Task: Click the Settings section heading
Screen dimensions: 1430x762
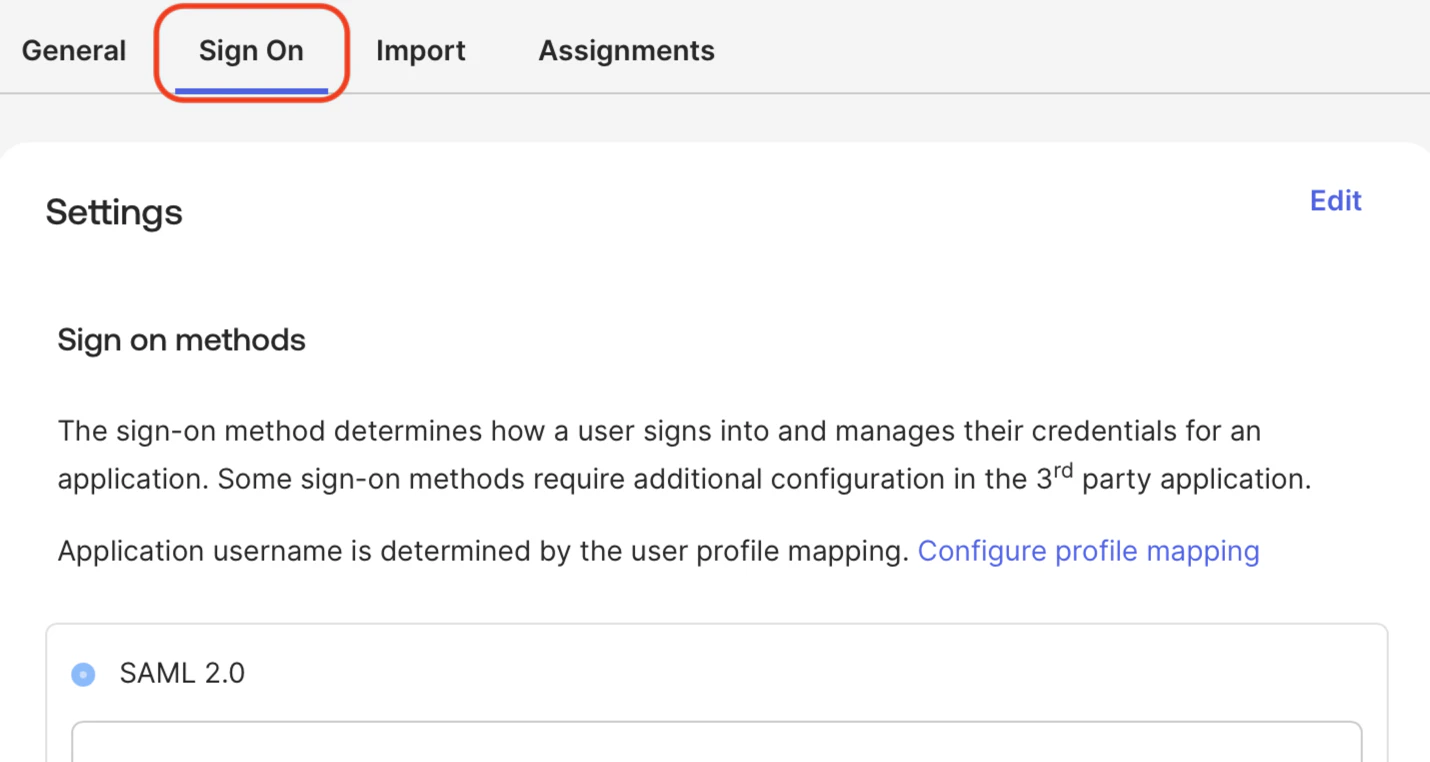Action: pos(113,212)
